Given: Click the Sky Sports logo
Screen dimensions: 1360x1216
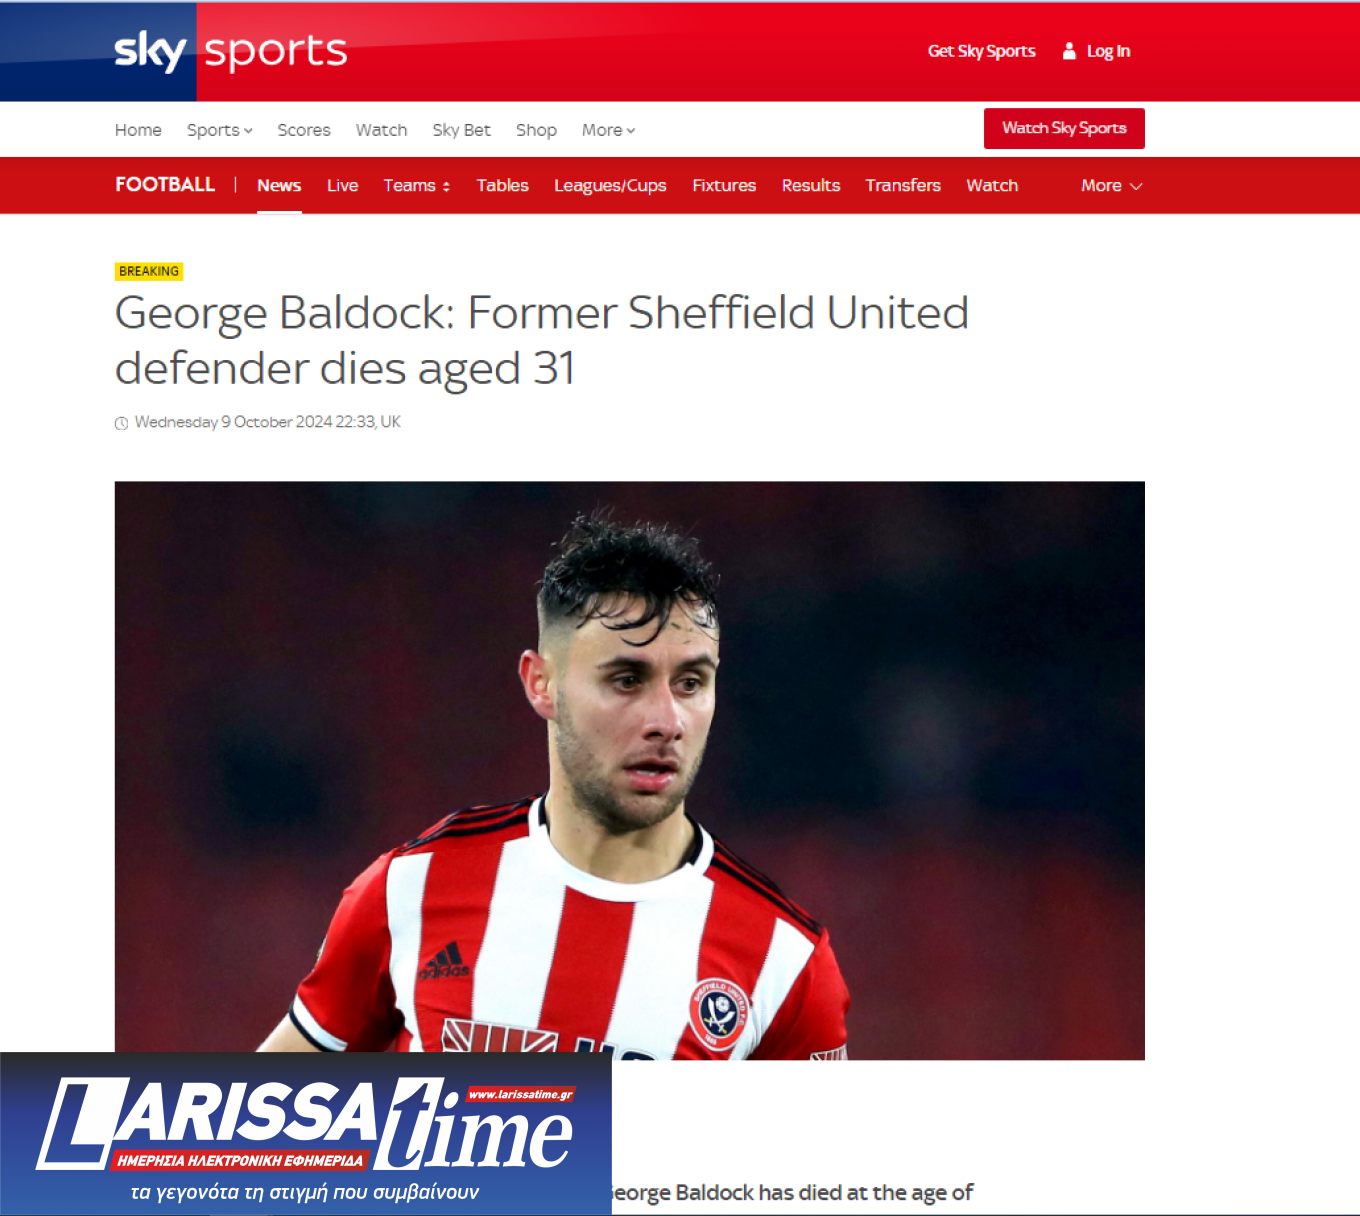Looking at the screenshot, I should click(231, 51).
